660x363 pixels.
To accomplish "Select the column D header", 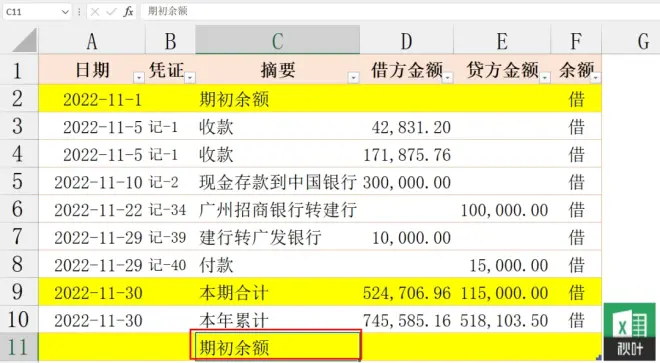I will (x=407, y=40).
